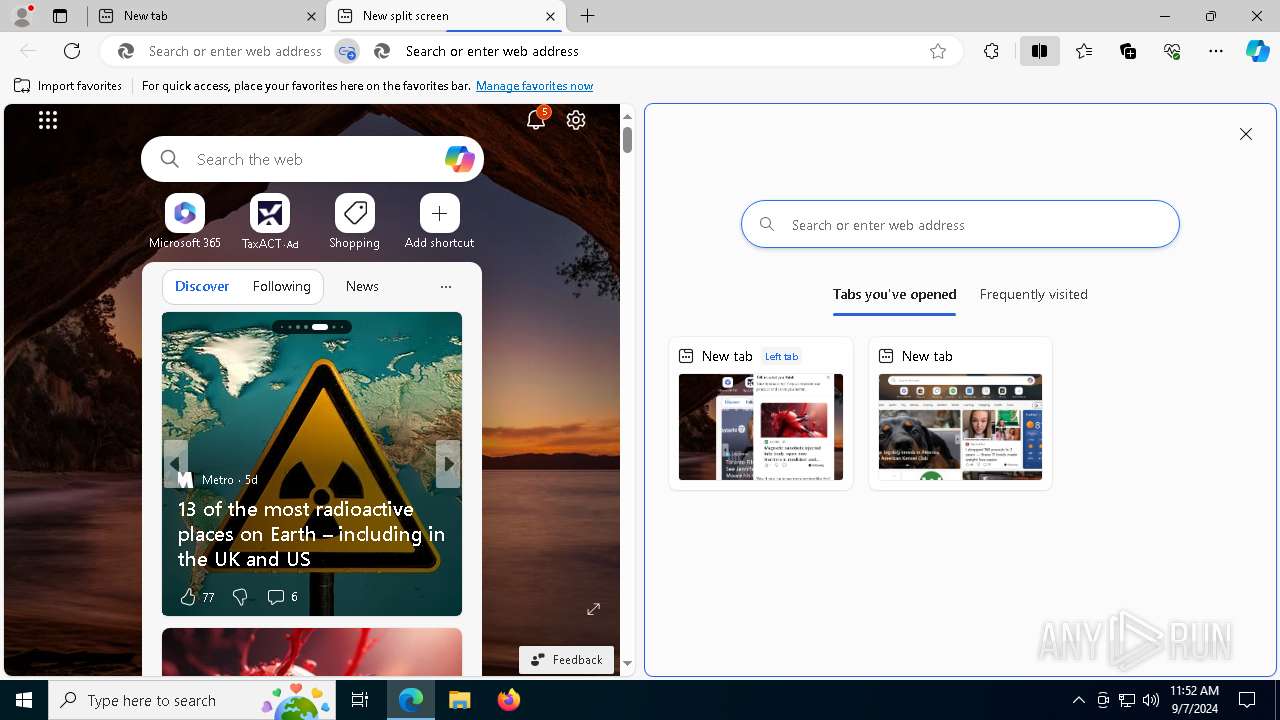
Task: Open the Extensions puzzle icon
Action: [x=991, y=51]
